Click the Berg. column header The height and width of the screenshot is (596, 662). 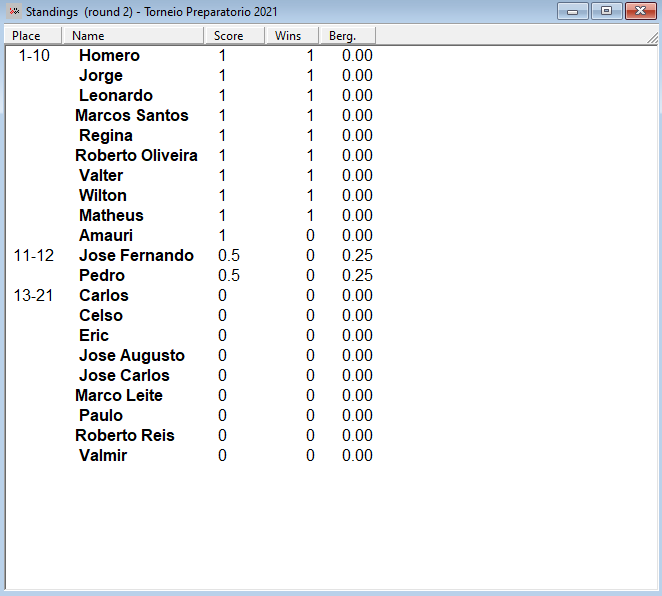point(343,36)
